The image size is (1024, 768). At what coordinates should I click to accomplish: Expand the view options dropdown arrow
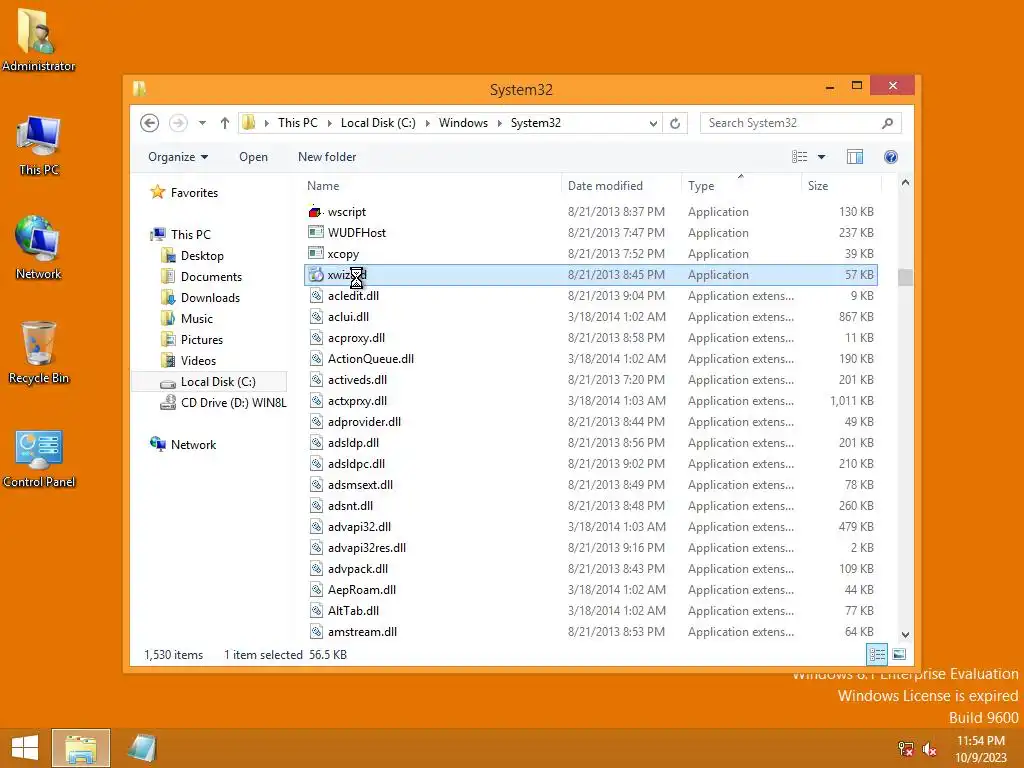822,157
